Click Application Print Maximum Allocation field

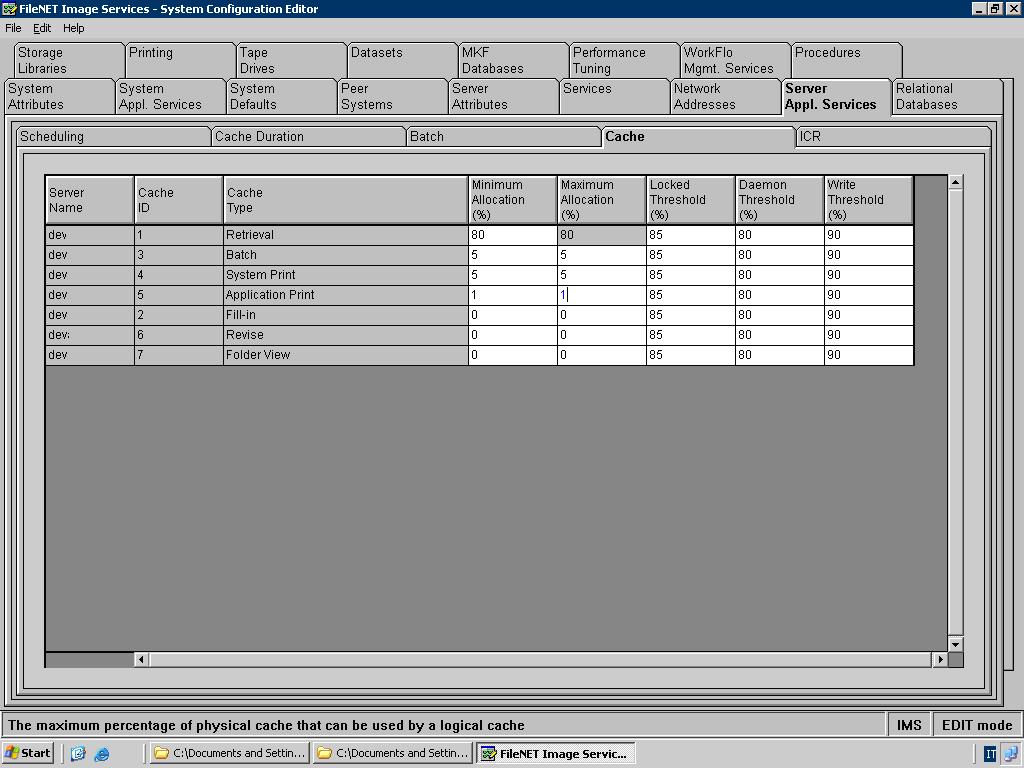point(601,295)
